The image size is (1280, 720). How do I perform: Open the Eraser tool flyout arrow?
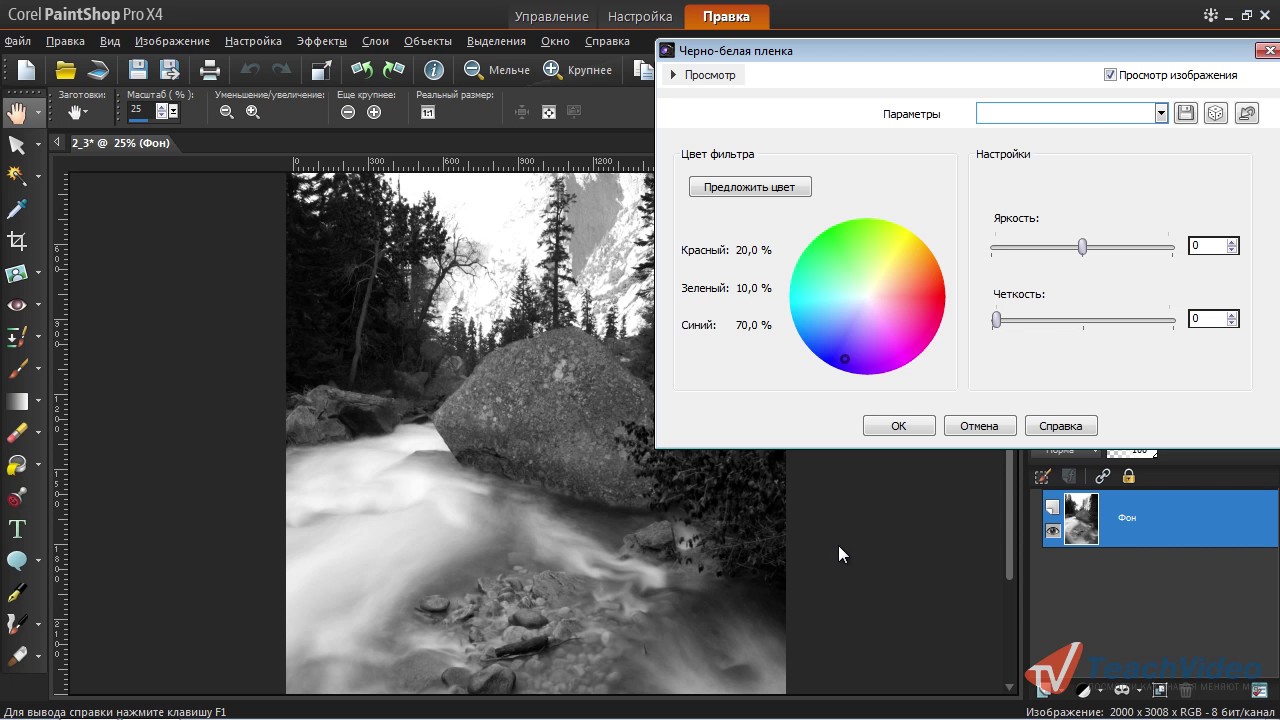click(x=38, y=433)
